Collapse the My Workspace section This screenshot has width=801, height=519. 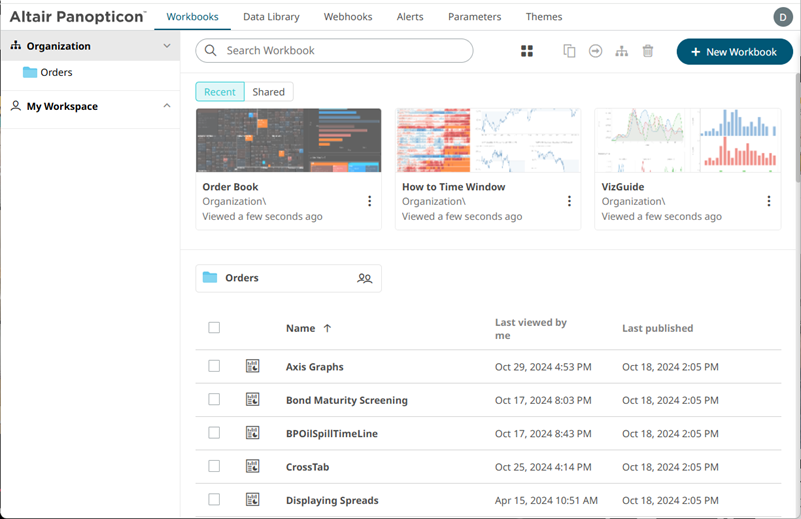166,106
